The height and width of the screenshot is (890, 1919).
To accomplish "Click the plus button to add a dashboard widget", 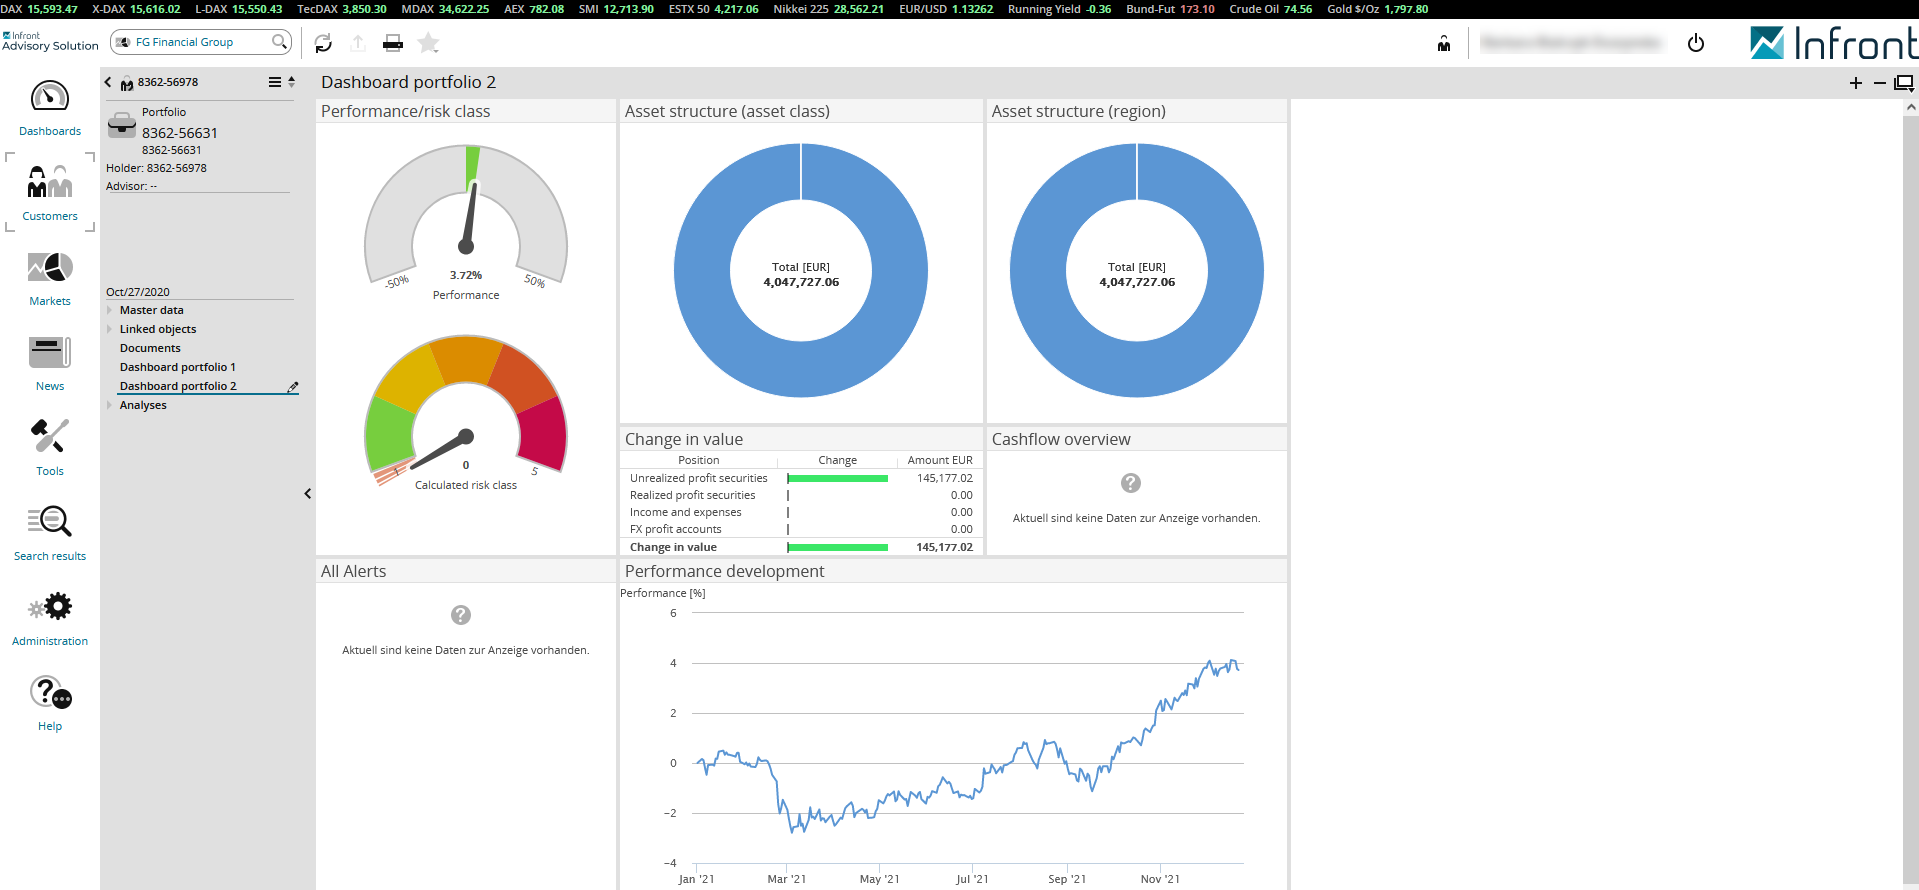I will [x=1856, y=83].
